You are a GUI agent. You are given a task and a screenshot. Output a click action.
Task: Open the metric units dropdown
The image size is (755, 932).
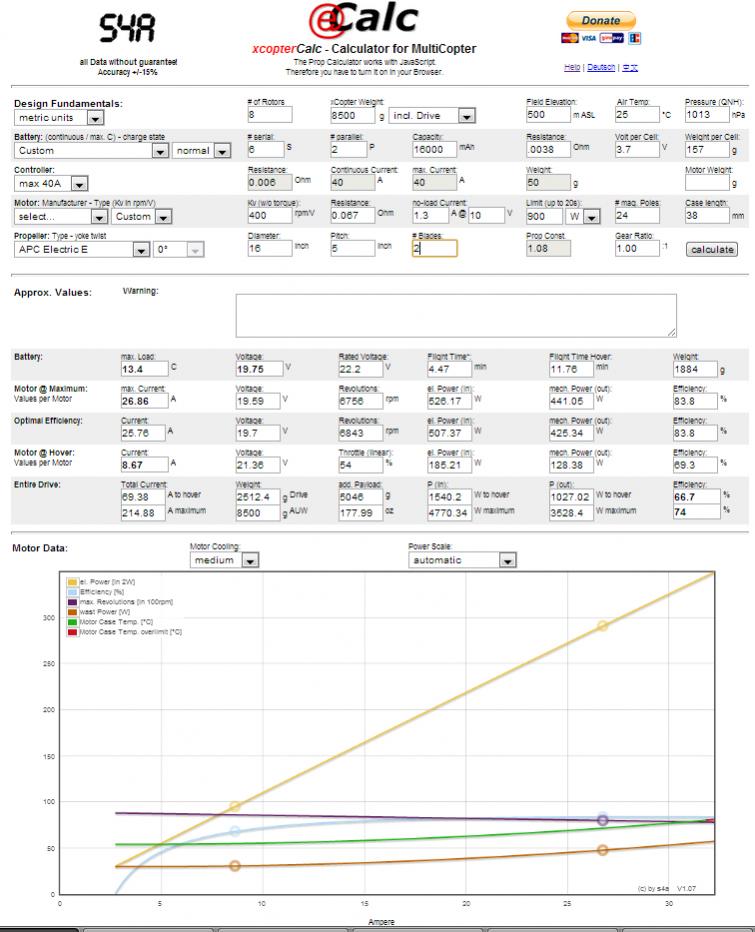pyautogui.click(x=59, y=116)
